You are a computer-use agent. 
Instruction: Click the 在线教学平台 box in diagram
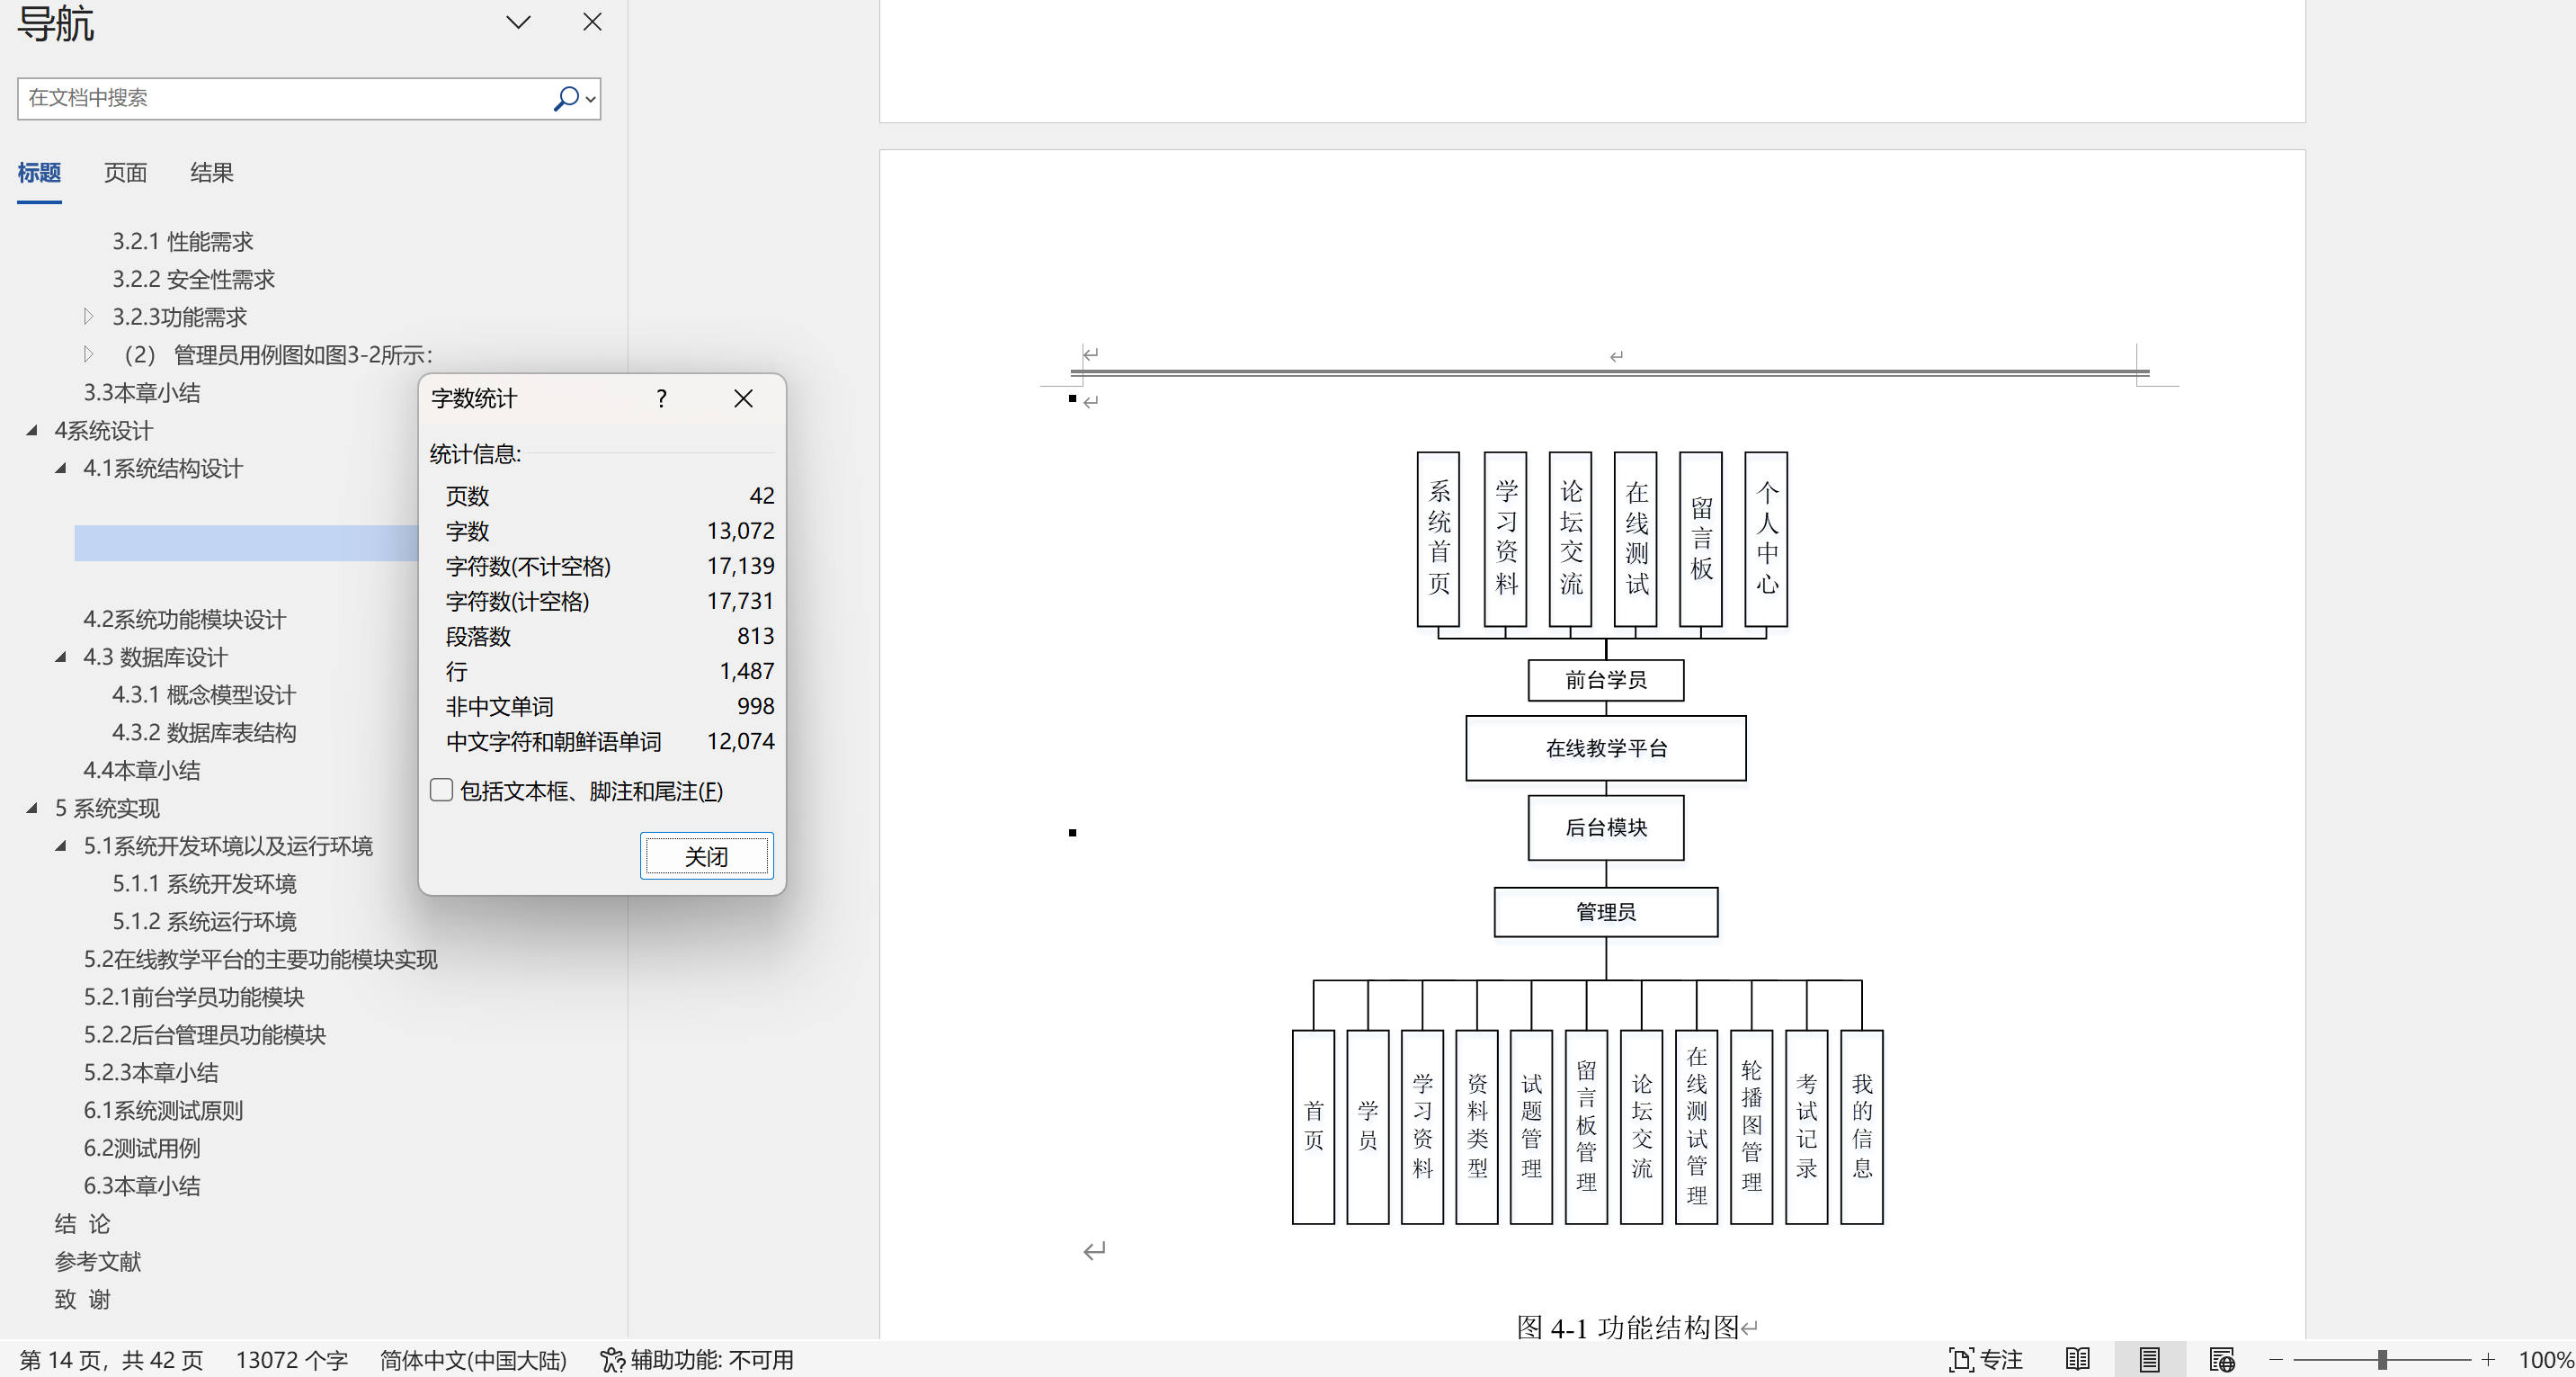[1606, 748]
